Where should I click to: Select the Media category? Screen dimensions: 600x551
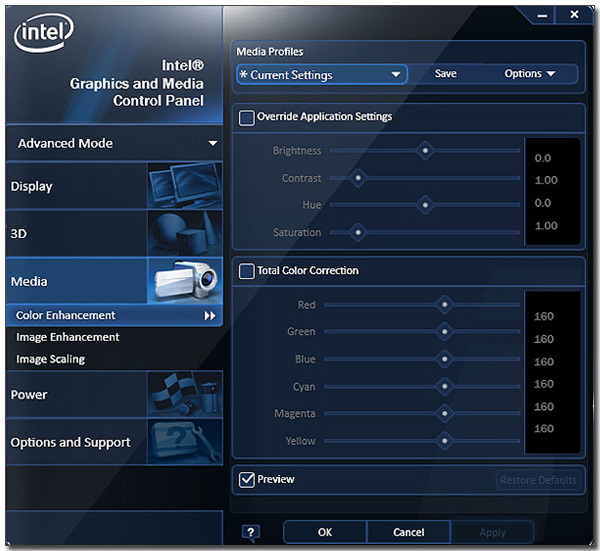tap(114, 281)
